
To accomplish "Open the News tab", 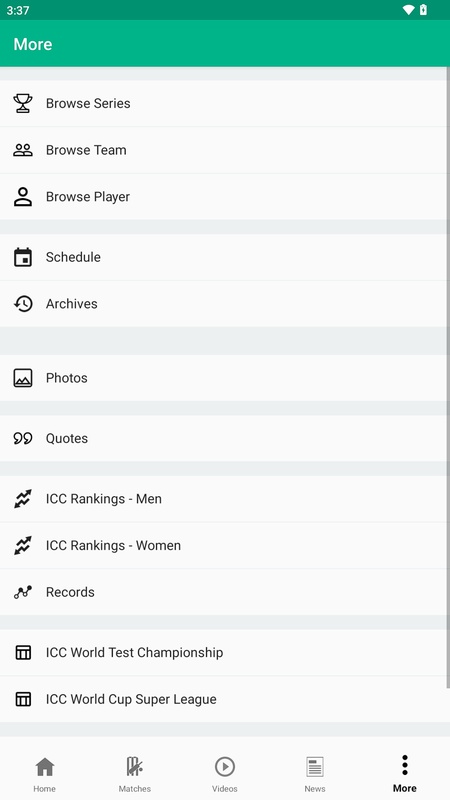I will point(315,774).
